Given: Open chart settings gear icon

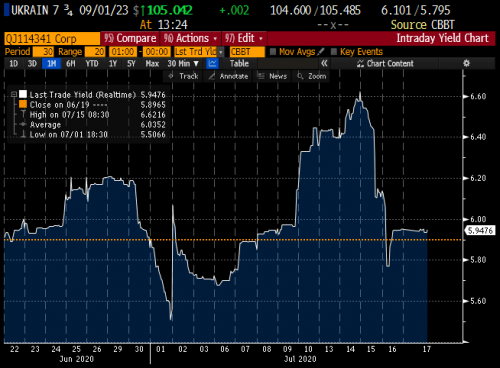Looking at the screenshot, I should click(x=466, y=63).
